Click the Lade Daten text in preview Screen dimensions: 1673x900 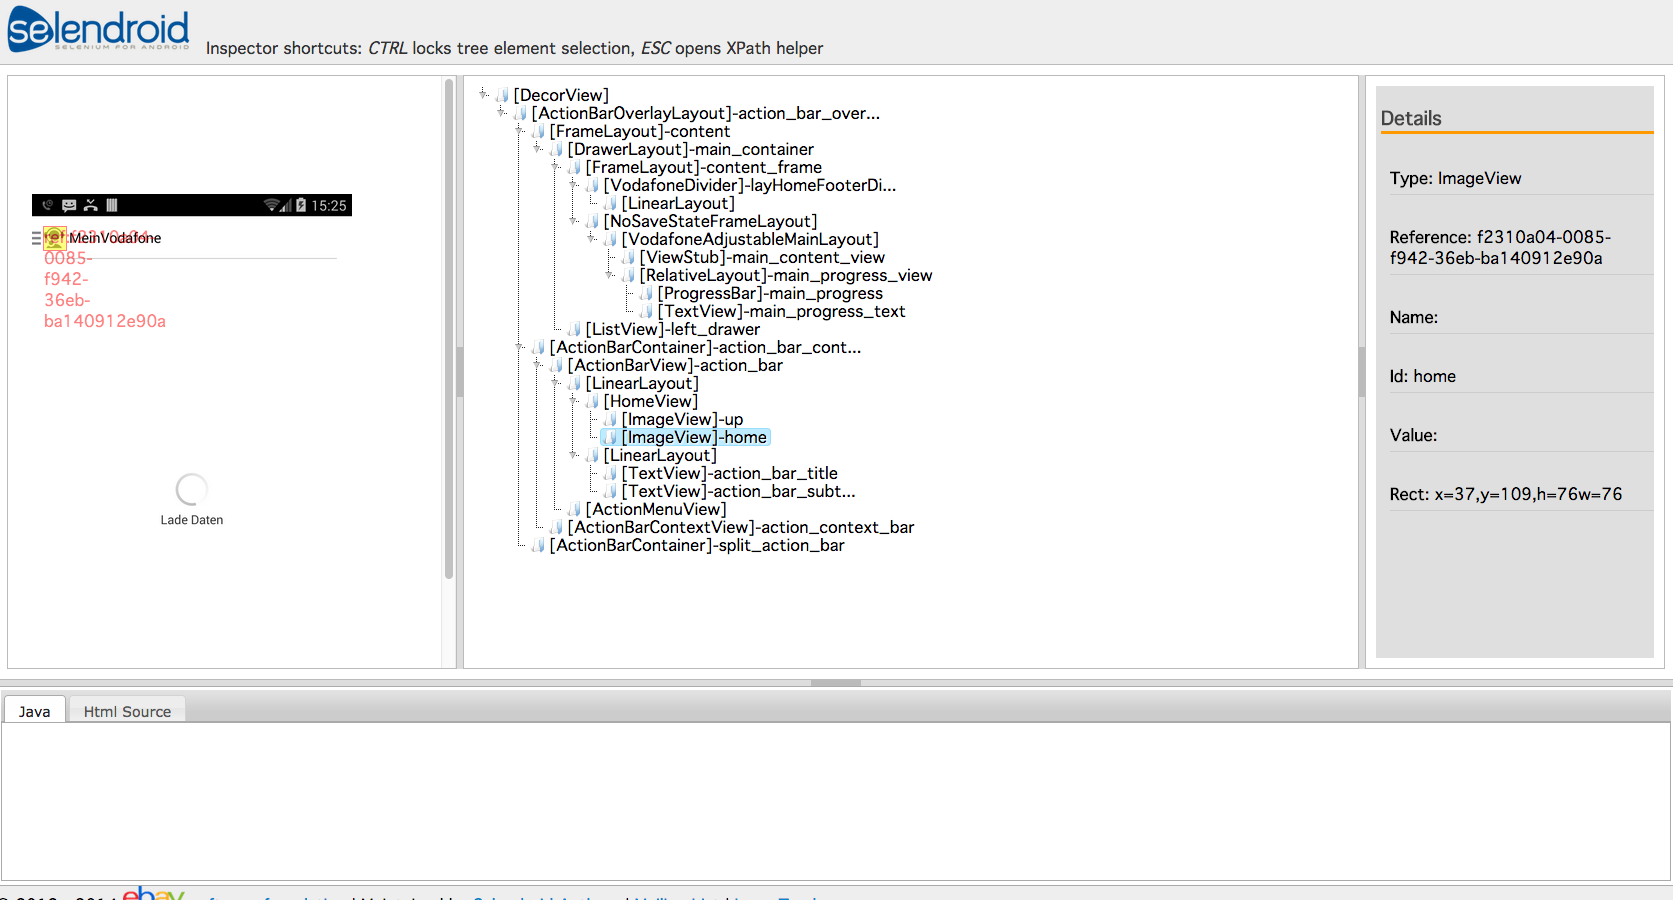tap(192, 520)
